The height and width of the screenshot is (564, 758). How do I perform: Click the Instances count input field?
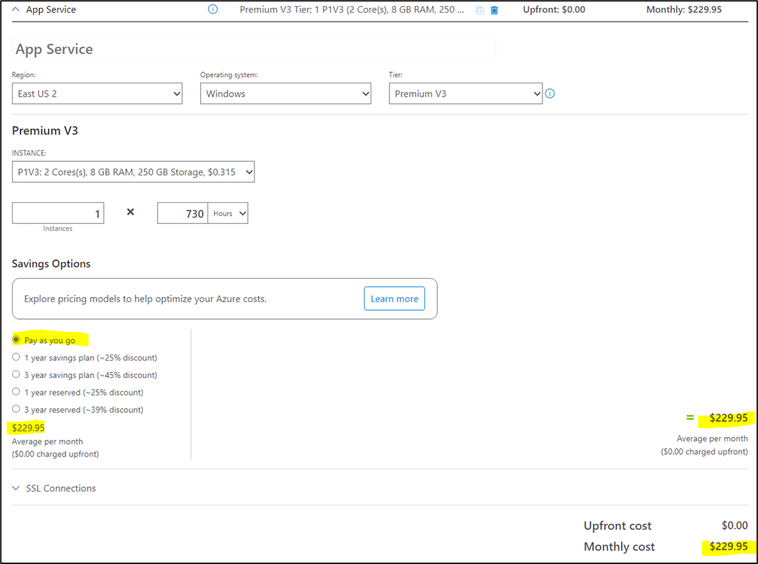[x=58, y=213]
